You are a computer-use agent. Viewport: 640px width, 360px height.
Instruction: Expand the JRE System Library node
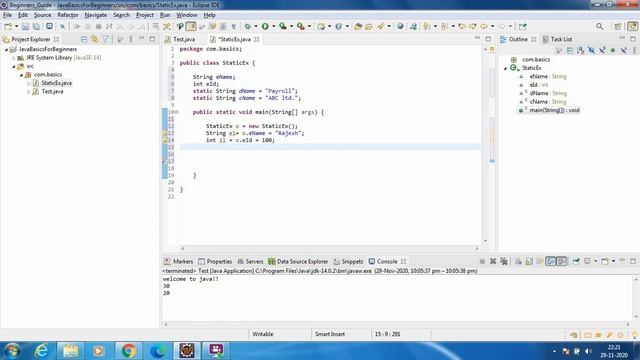13,58
